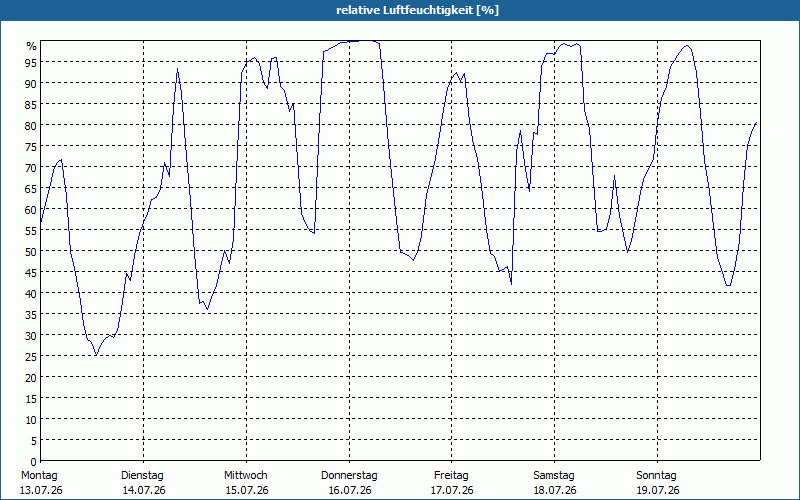Click the 30 y-axis value
Viewport: 800px width, 500px height.
coord(31,336)
